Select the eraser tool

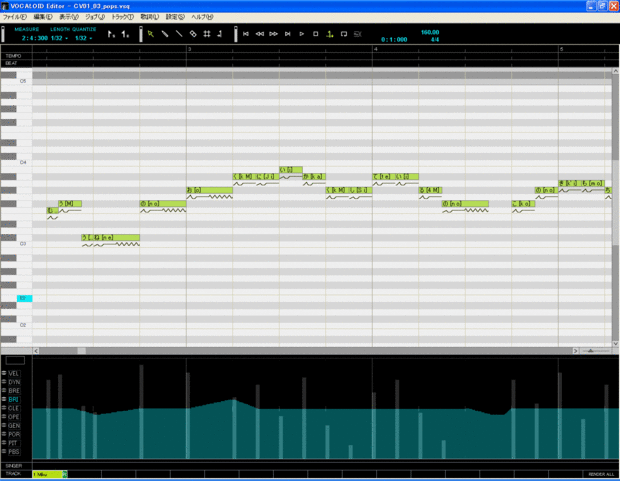coord(193,34)
